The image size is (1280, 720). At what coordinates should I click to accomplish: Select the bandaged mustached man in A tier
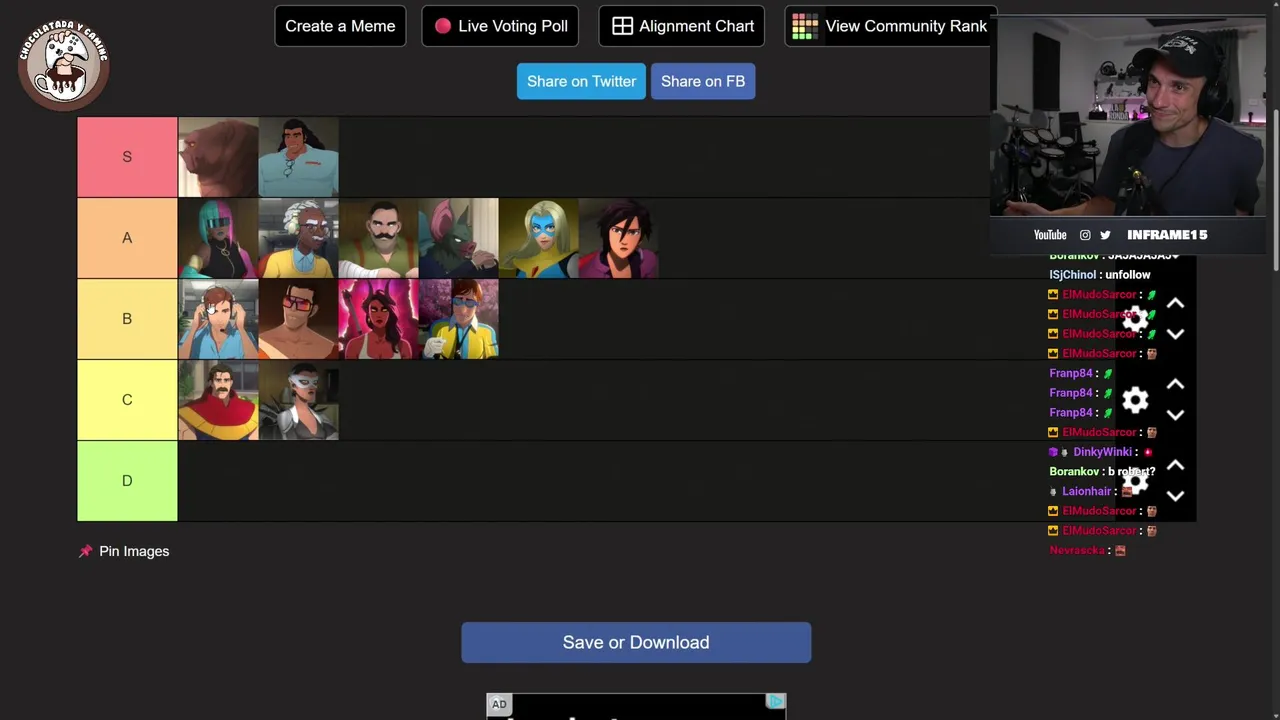pos(378,238)
